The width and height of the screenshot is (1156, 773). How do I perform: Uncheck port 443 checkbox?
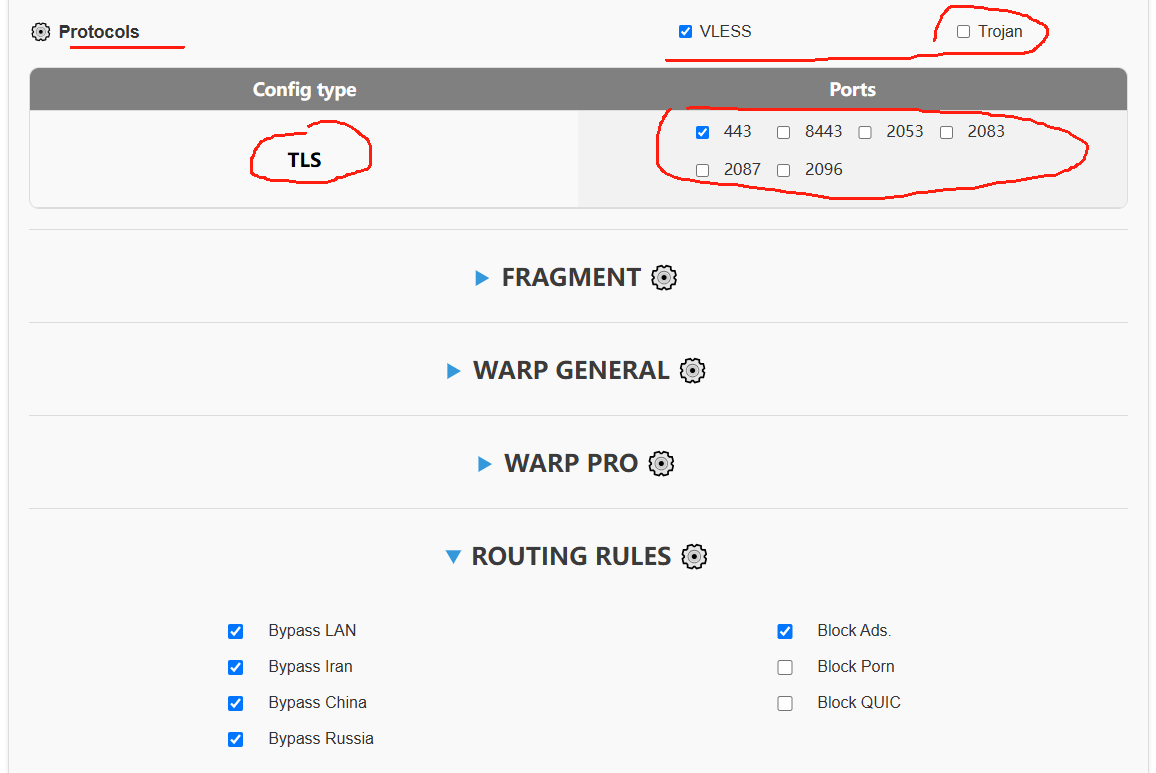[x=702, y=132]
